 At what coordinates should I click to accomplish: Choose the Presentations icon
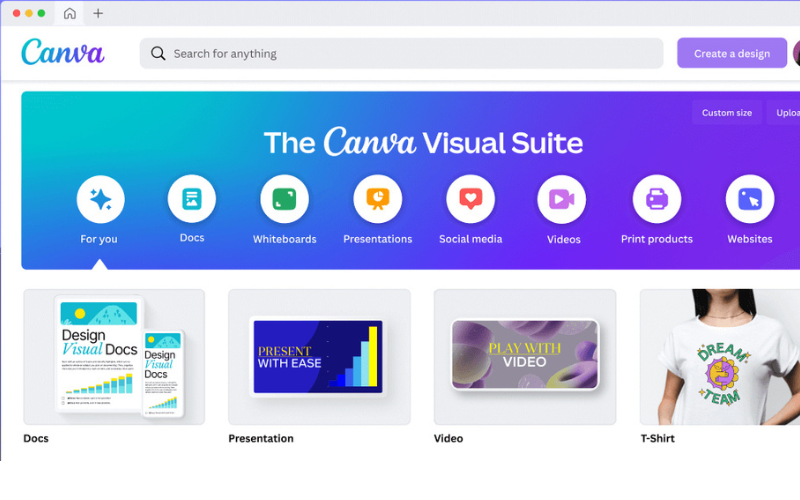[x=377, y=199]
